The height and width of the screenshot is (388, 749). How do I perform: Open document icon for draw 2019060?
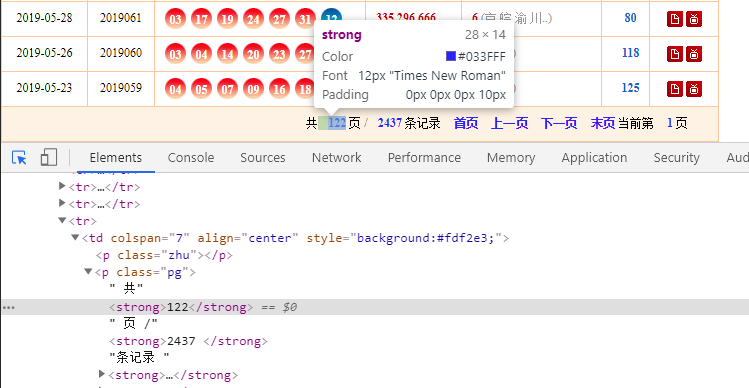click(x=674, y=54)
